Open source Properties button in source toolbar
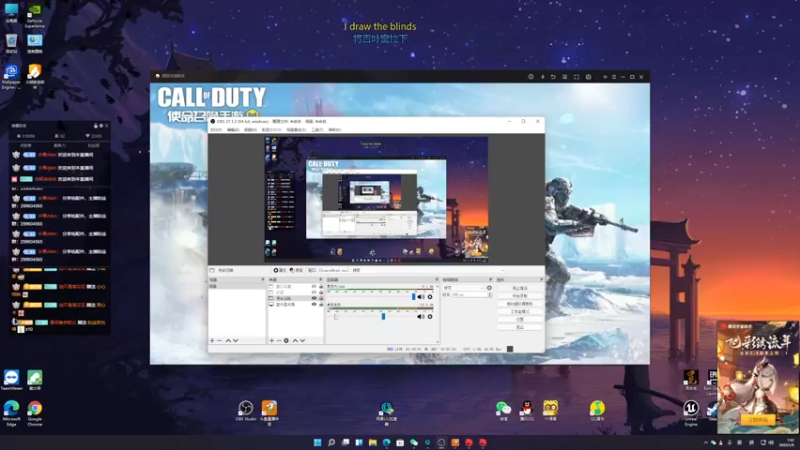Image resolution: width=800 pixels, height=450 pixels. pos(280,270)
